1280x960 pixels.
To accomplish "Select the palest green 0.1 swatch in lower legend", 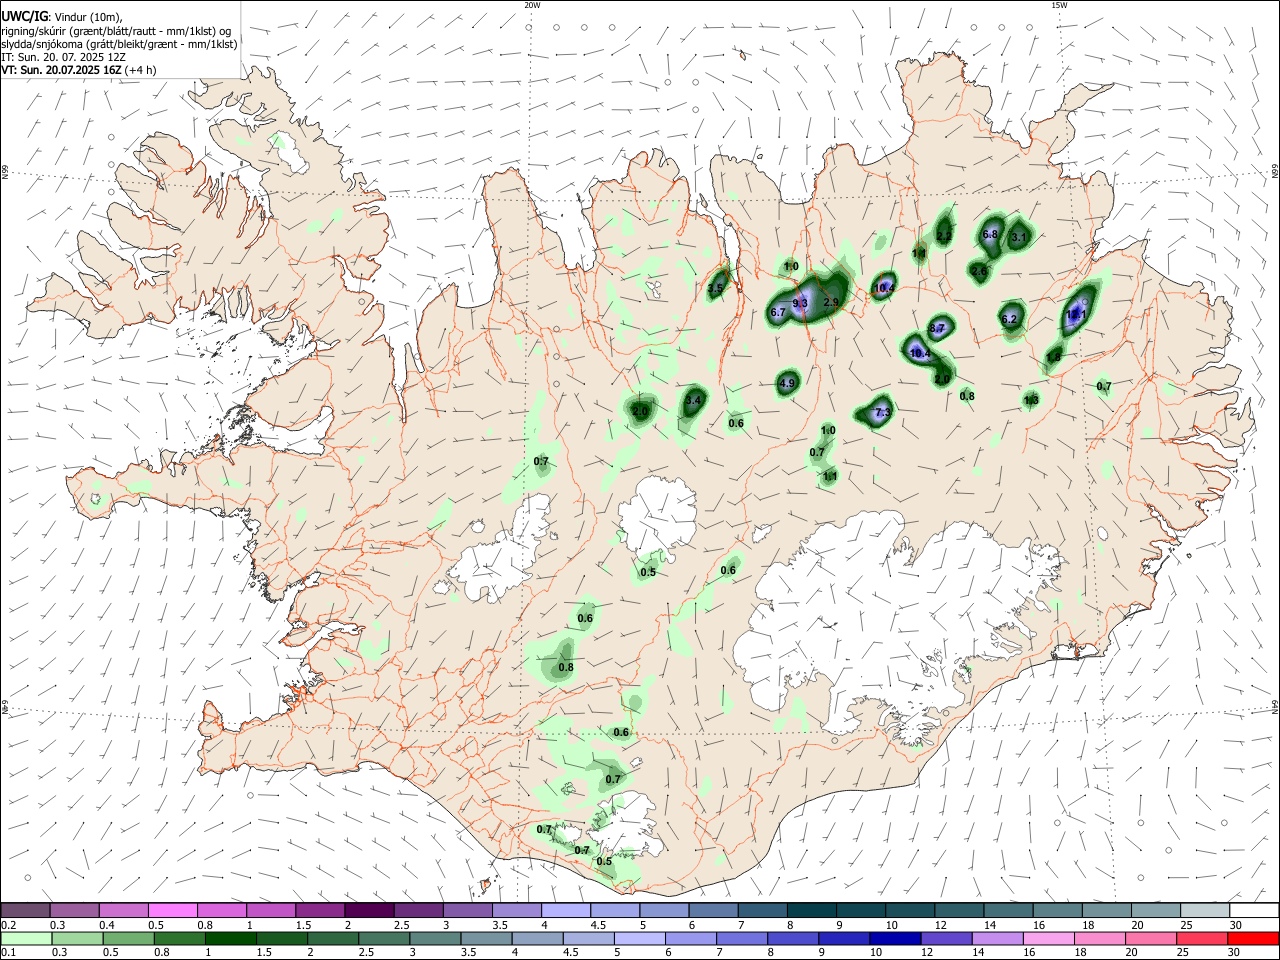I will click(x=26, y=938).
